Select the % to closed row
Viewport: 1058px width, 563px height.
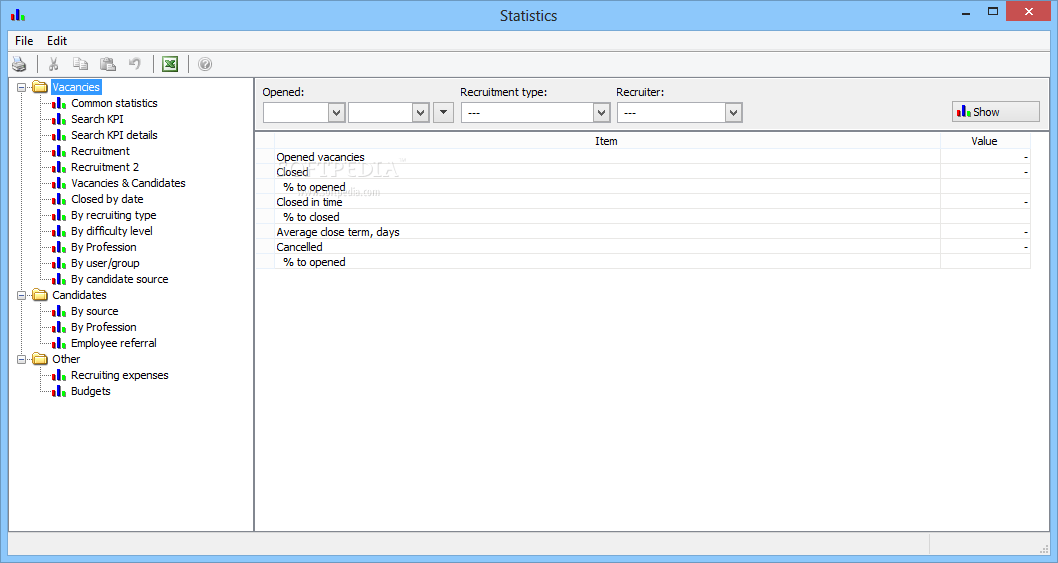point(643,217)
